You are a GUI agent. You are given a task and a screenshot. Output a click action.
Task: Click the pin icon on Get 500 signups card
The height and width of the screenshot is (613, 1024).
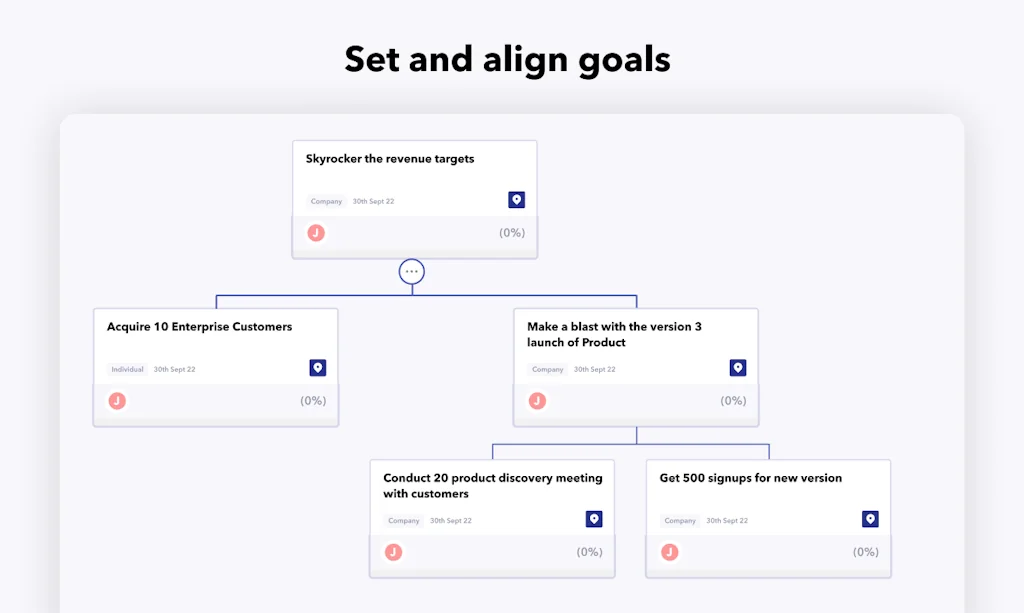coord(870,519)
